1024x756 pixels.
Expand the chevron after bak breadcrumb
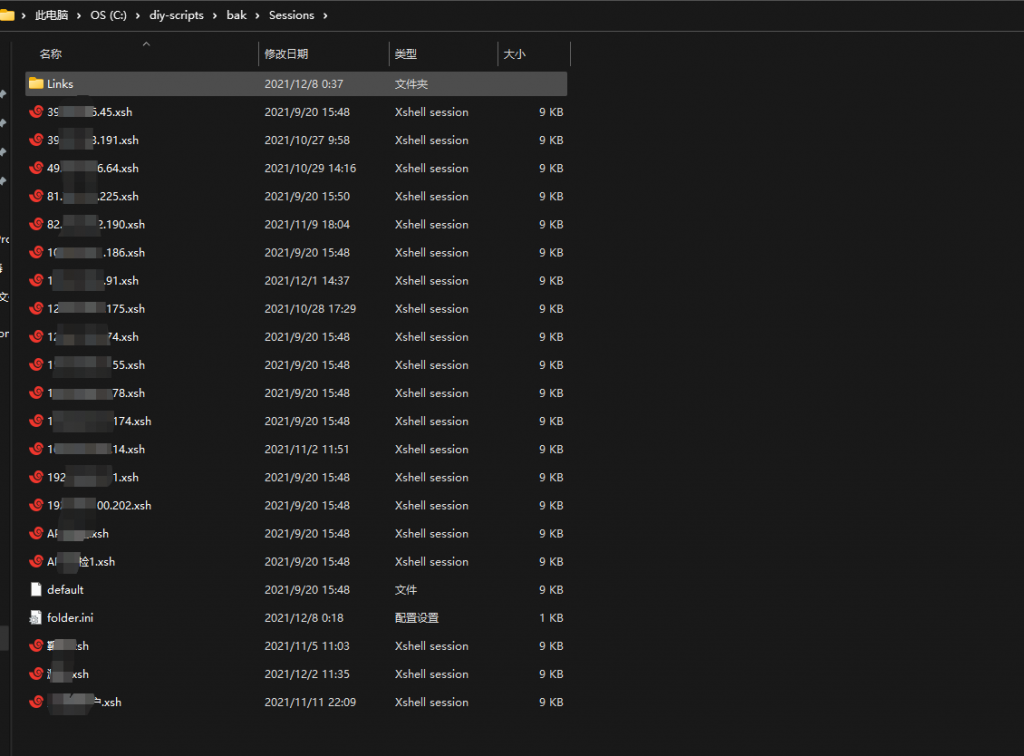(x=257, y=16)
